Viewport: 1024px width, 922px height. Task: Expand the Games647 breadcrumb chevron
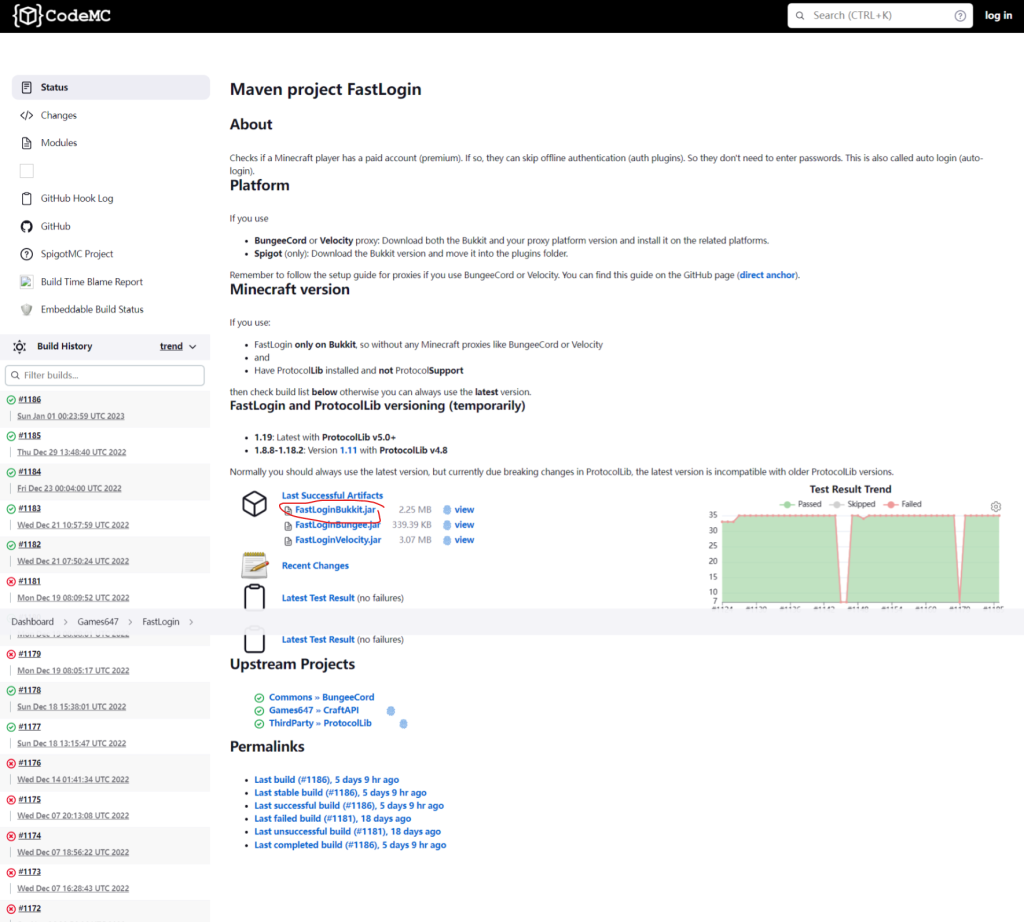pos(129,622)
